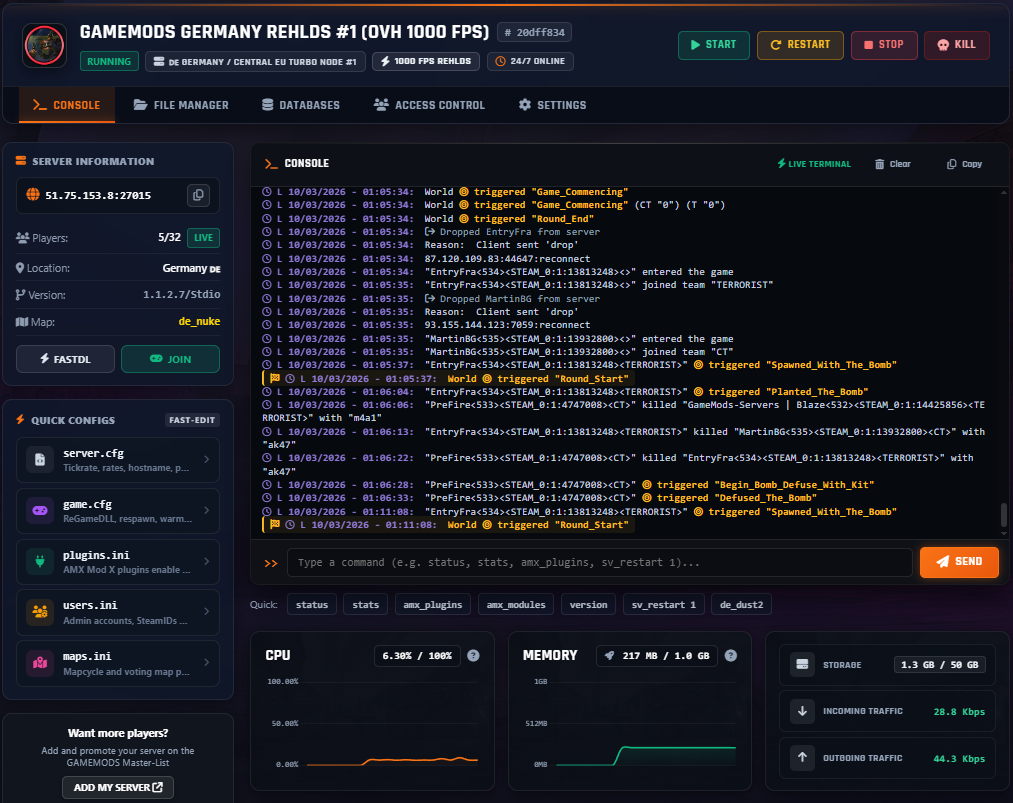The width and height of the screenshot is (1013, 803).
Task: Open the plugins.ini quick config
Action: [118, 561]
